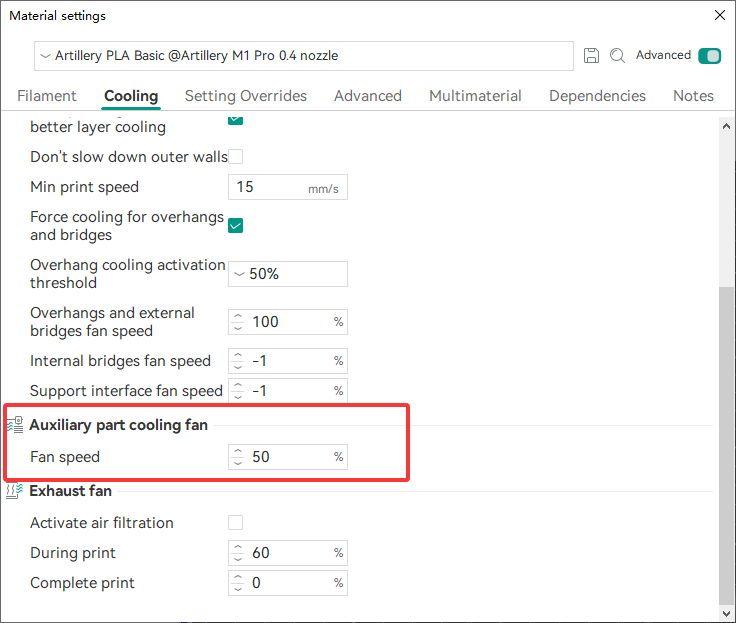
Task: Click the save preset floppy disk icon
Action: tap(592, 56)
